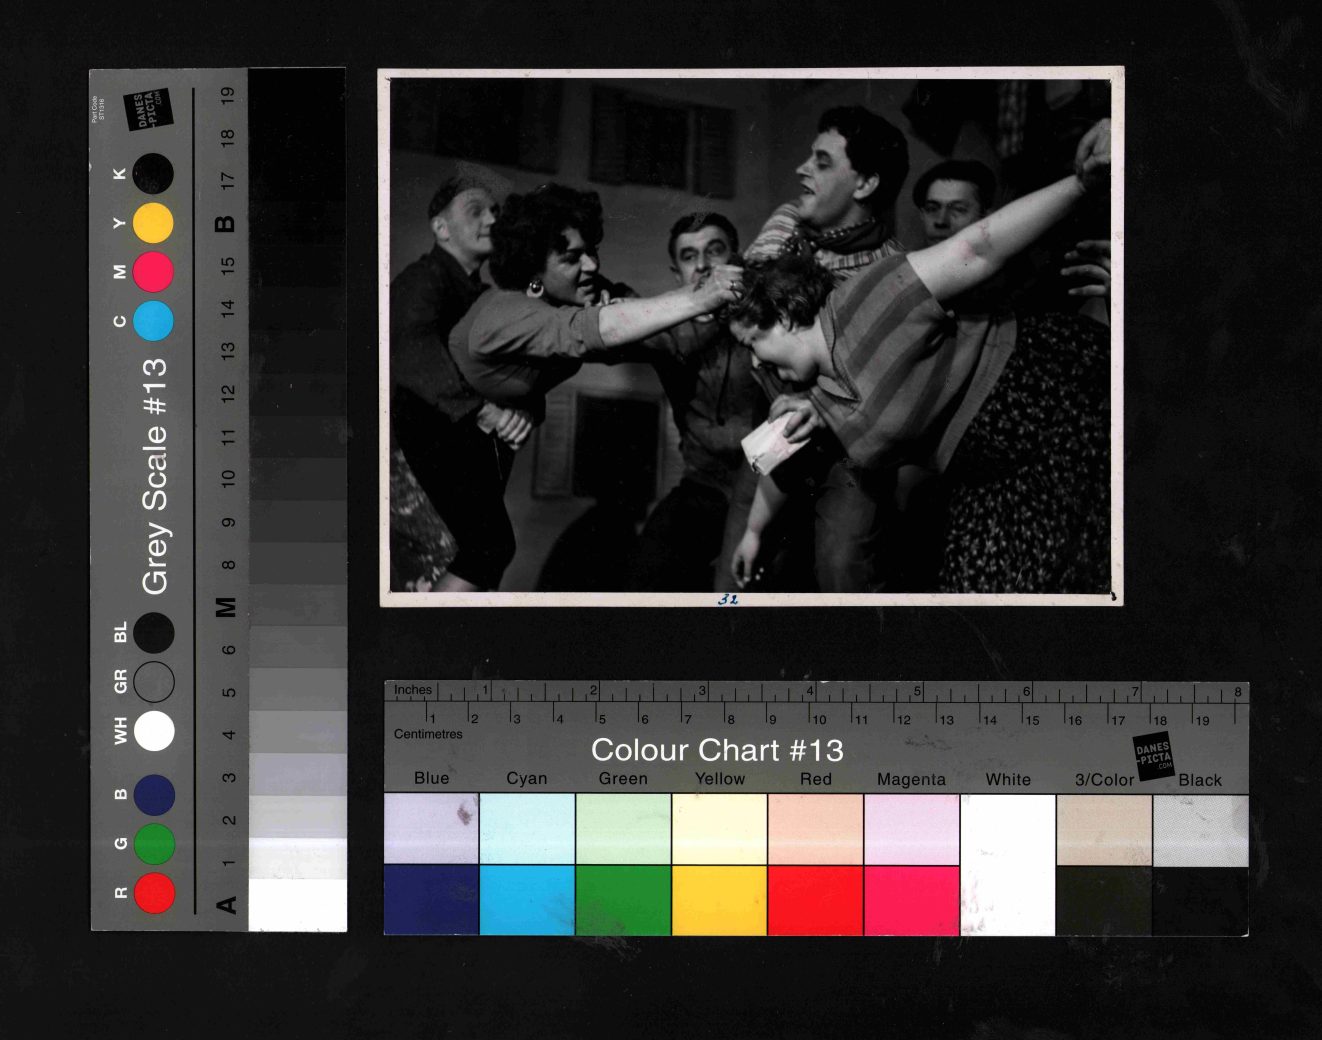Click the pure white patch labeled A
1322x1040 pixels.
(297, 905)
